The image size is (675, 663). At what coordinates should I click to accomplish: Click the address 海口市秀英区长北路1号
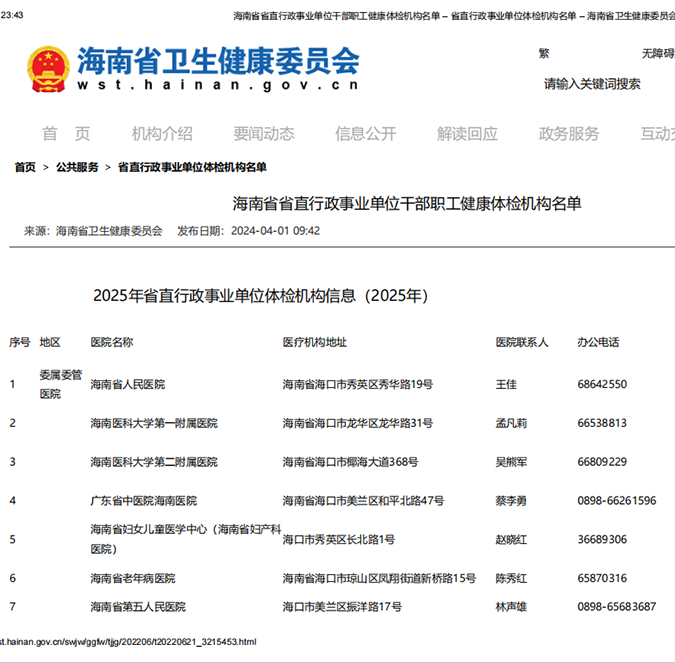point(339,539)
